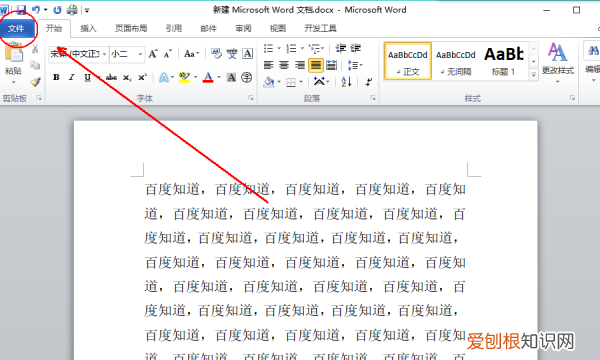
Task: Click the Shrink Font icon
Action: click(x=168, y=54)
